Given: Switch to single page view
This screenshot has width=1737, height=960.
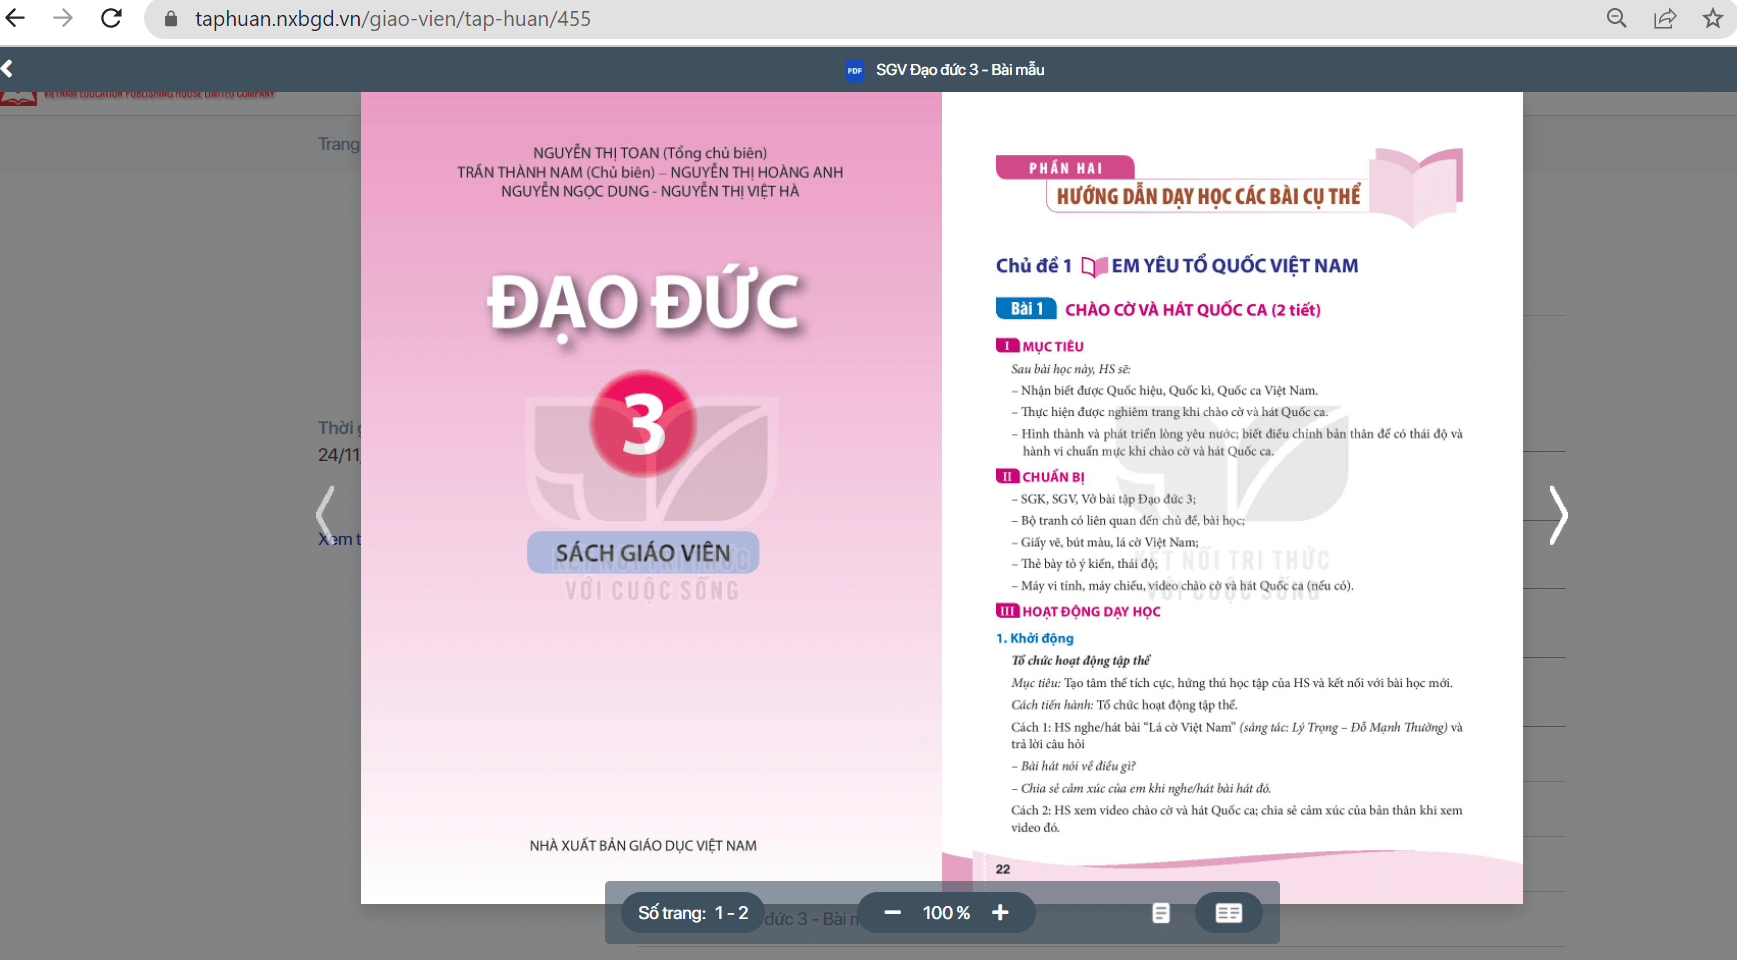Looking at the screenshot, I should tap(1161, 913).
